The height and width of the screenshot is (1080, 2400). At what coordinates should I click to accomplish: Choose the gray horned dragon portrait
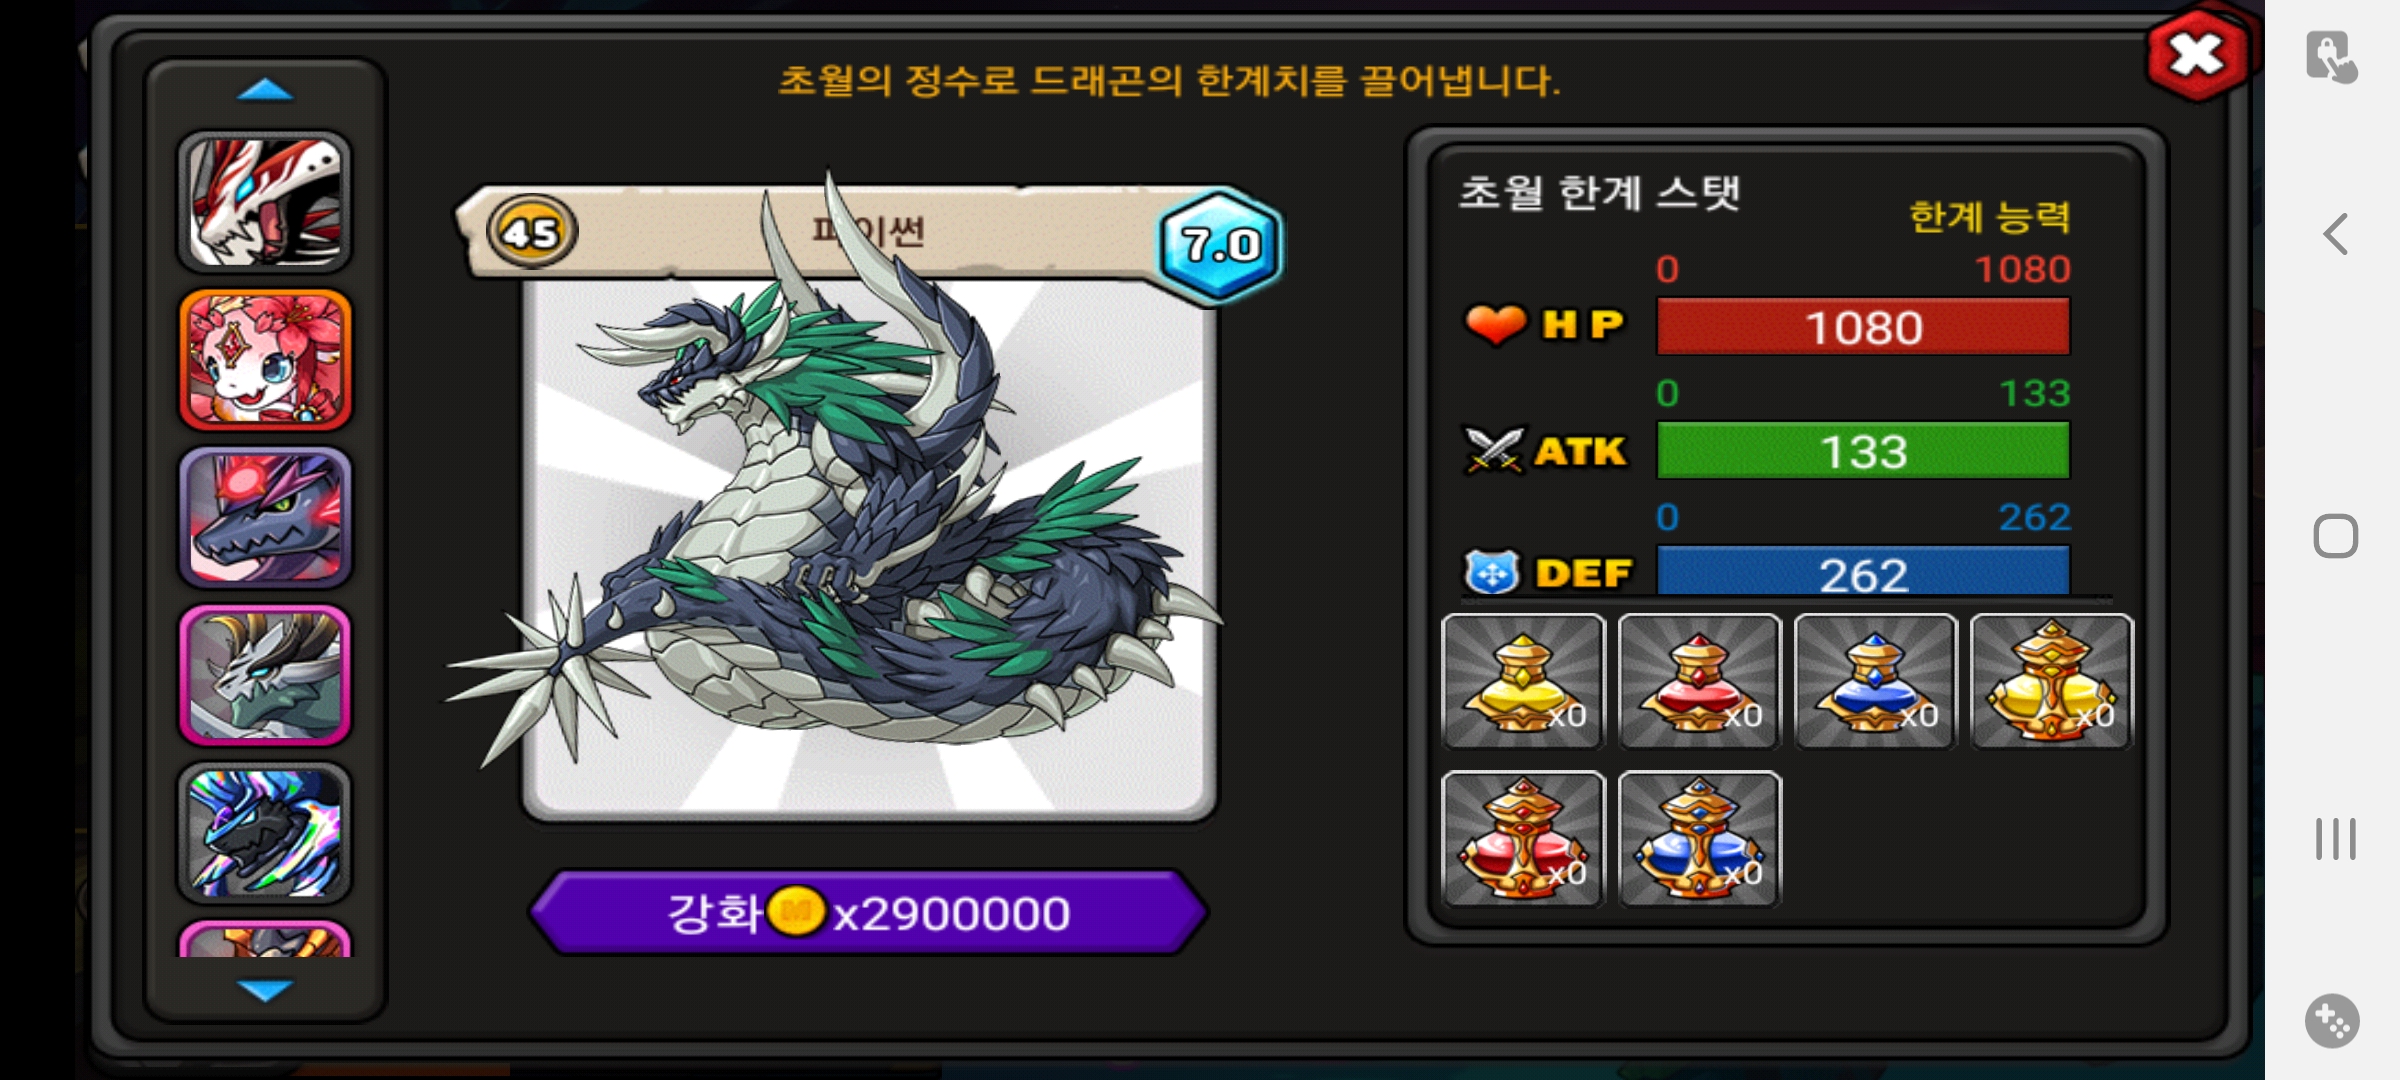pos(265,676)
